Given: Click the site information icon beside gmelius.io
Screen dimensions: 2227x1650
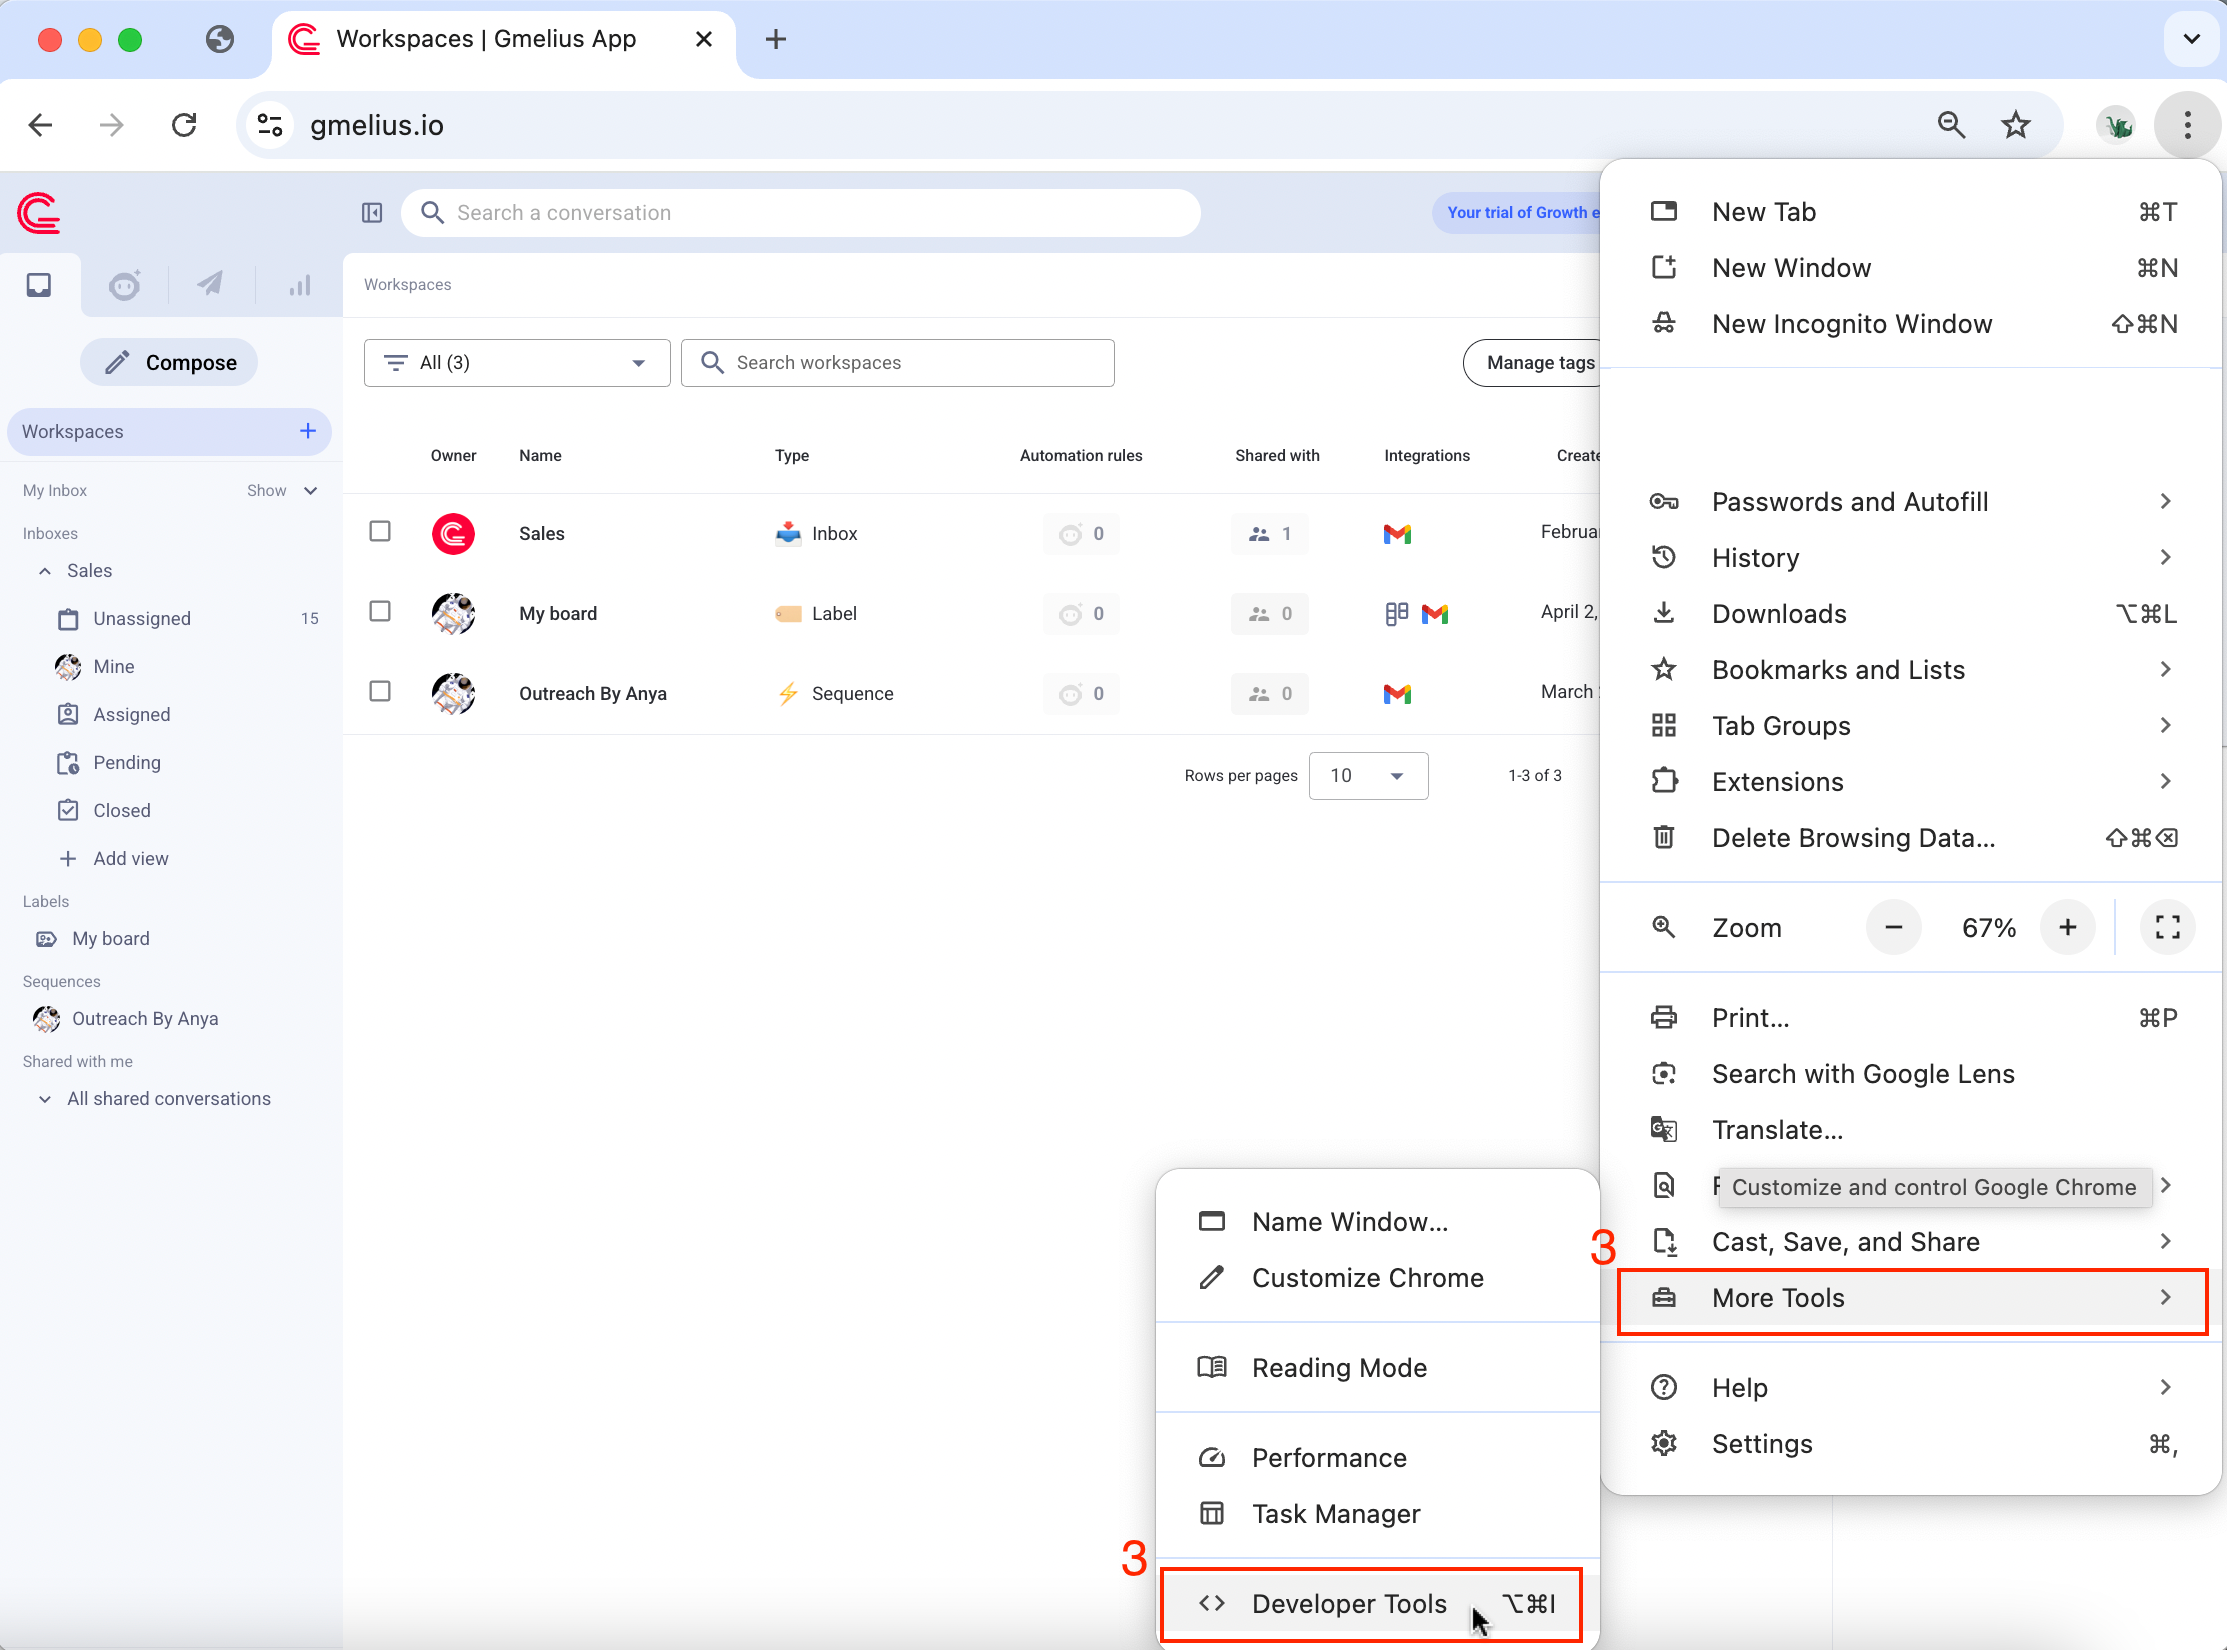Looking at the screenshot, I should pyautogui.click(x=270, y=125).
